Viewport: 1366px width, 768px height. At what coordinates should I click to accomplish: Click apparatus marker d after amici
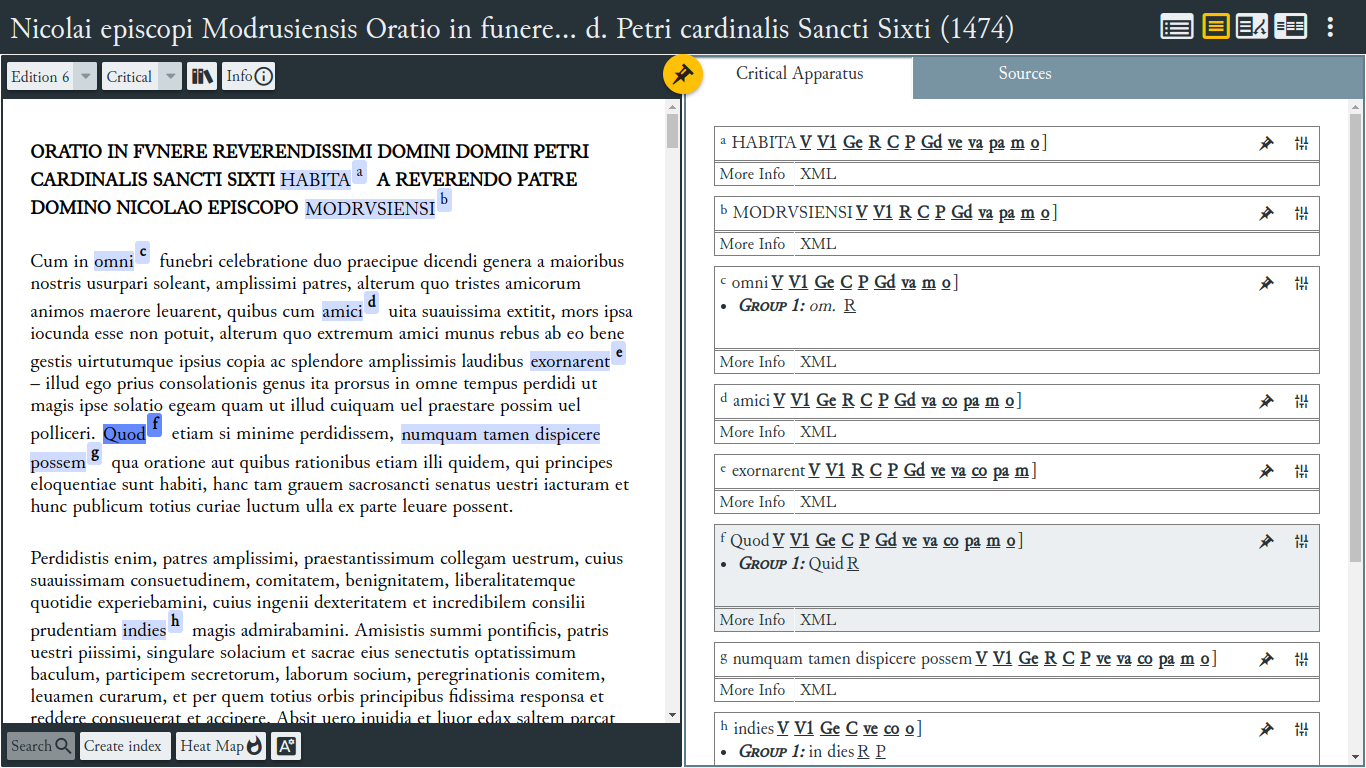pyautogui.click(x=372, y=301)
